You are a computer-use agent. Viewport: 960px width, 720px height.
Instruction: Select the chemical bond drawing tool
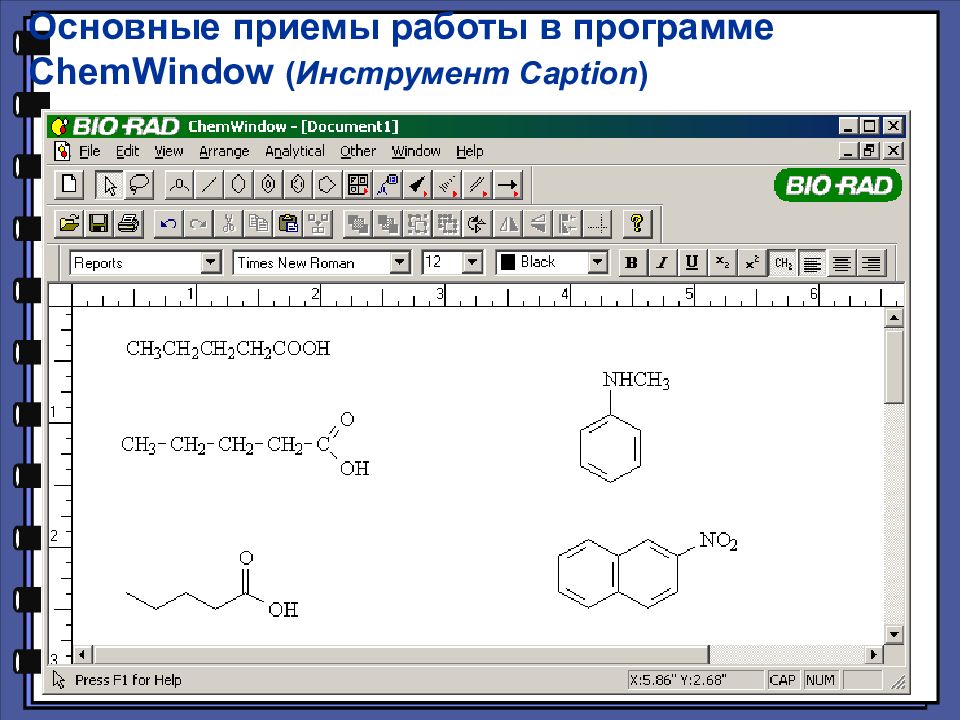pyautogui.click(x=207, y=185)
